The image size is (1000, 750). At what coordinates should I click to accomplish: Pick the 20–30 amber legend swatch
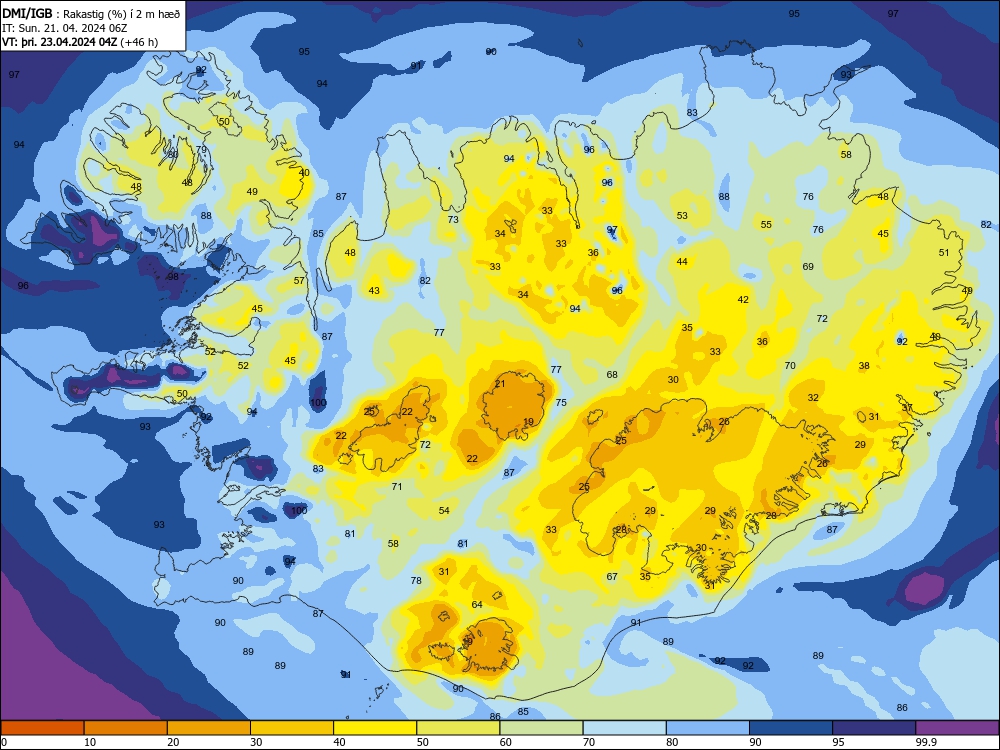point(209,728)
